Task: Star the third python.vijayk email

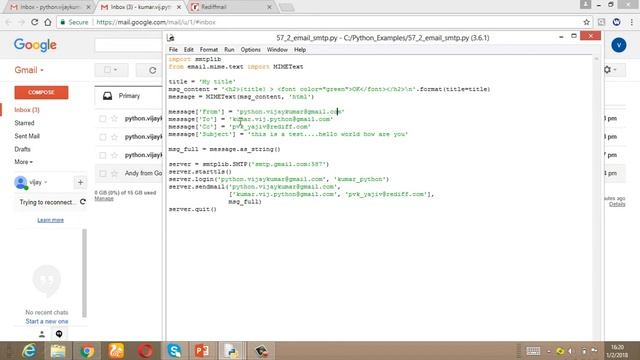Action: pyautogui.click(x=114, y=155)
